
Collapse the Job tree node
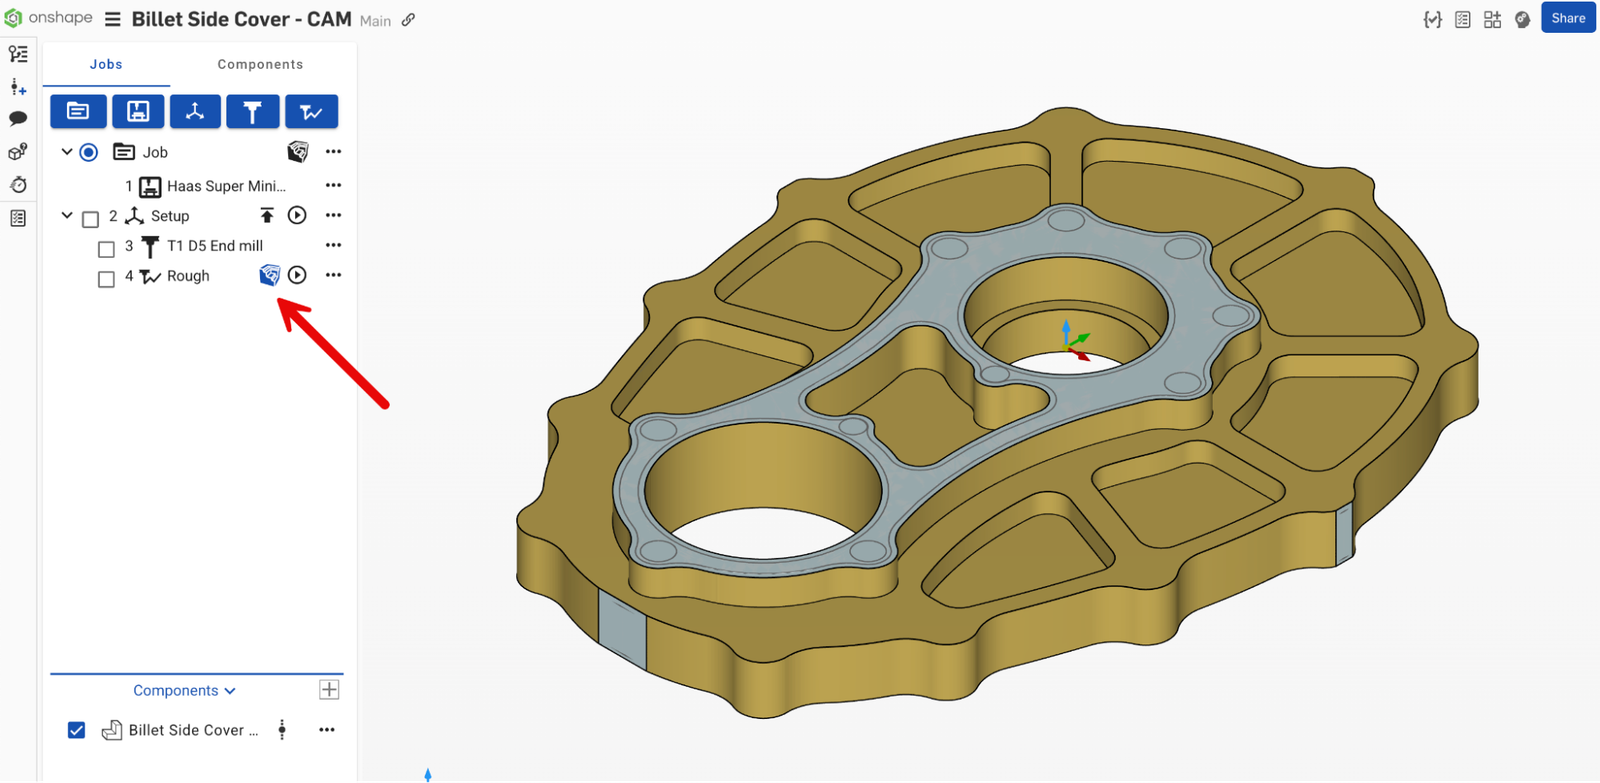click(67, 152)
